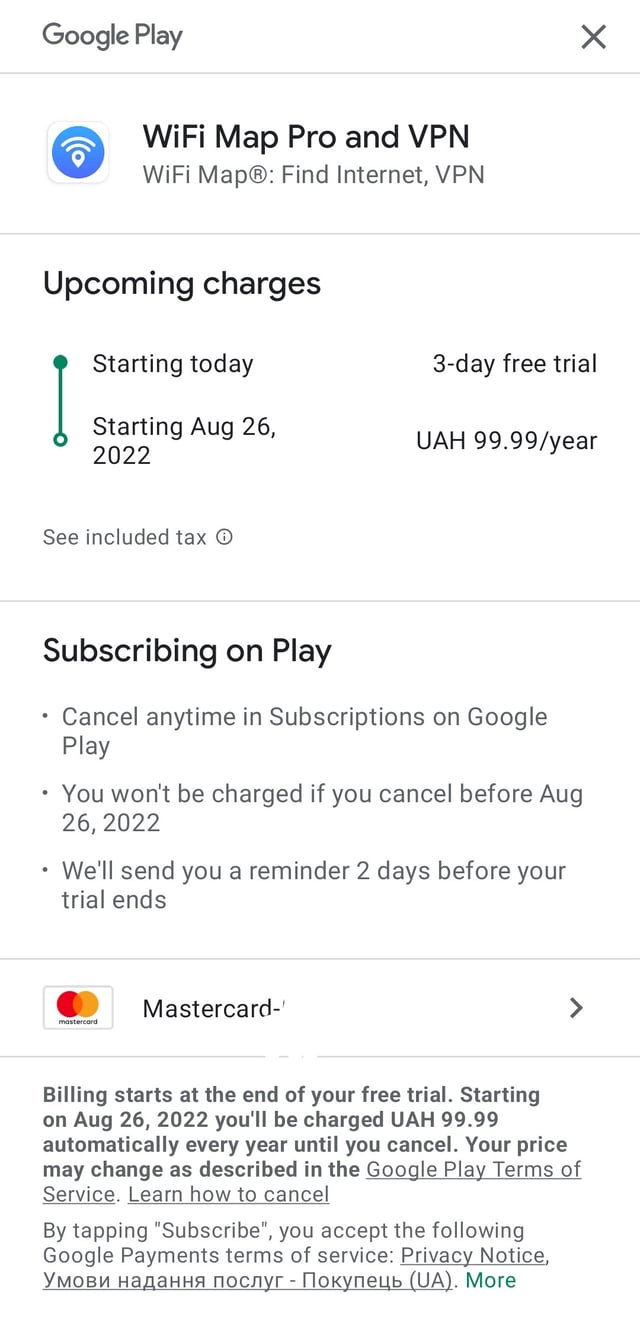Tap the Starting today timeline dot

click(x=60, y=362)
